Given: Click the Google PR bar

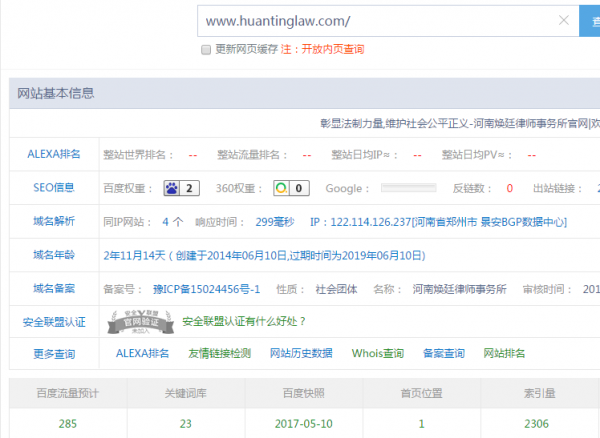Looking at the screenshot, I should (x=409, y=188).
